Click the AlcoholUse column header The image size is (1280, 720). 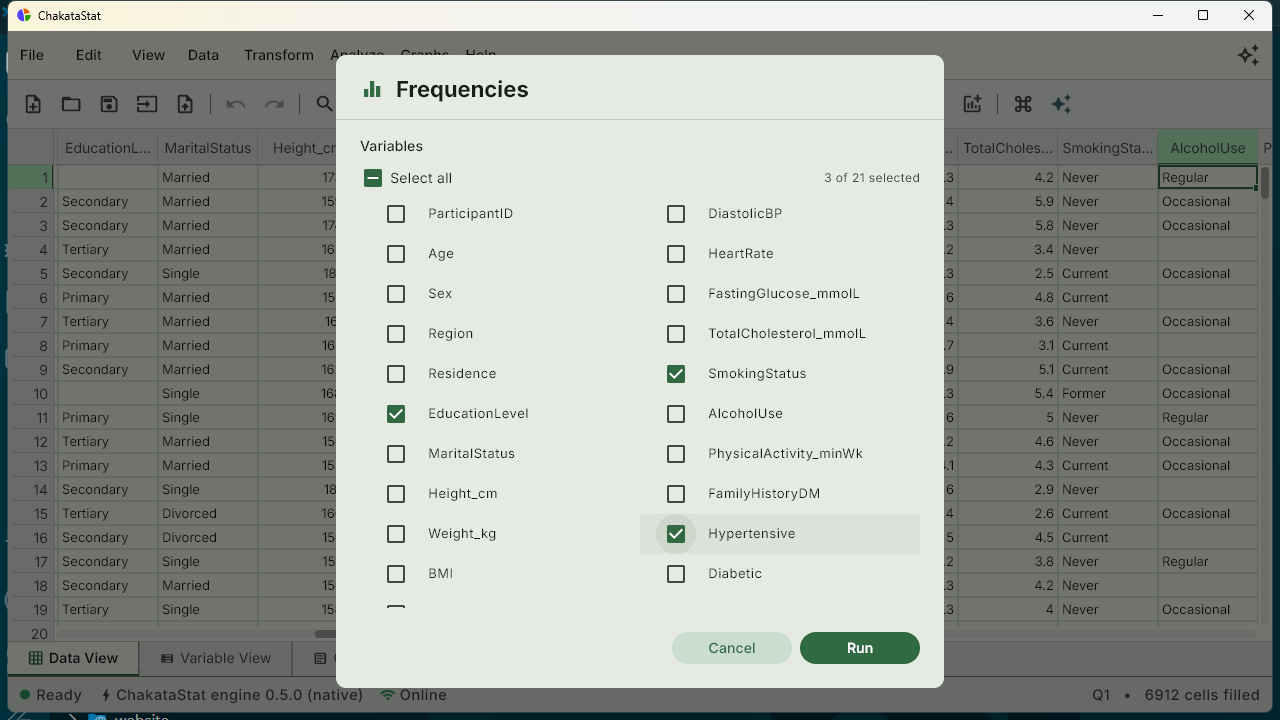1208,148
